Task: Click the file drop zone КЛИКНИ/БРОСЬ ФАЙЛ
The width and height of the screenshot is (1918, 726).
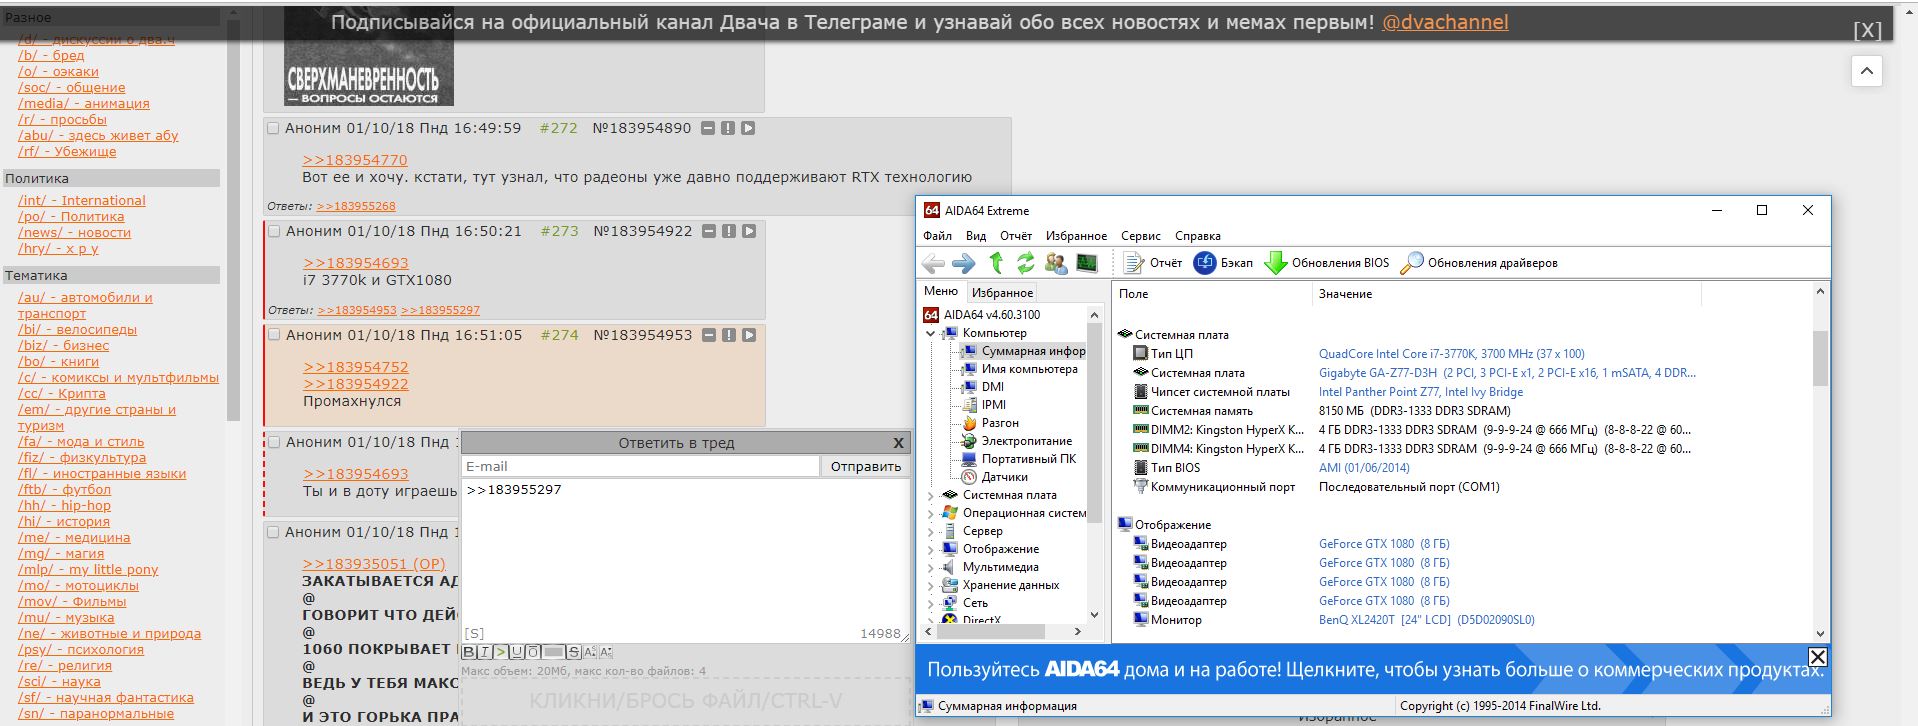Action: [x=685, y=701]
